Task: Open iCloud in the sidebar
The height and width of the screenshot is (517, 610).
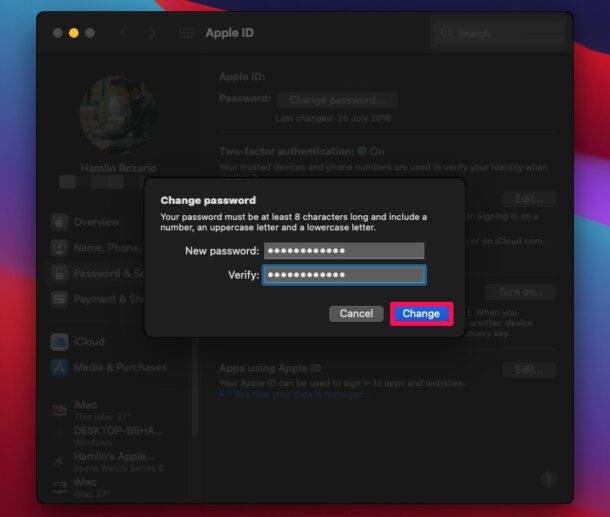Action: pyautogui.click(x=78, y=342)
